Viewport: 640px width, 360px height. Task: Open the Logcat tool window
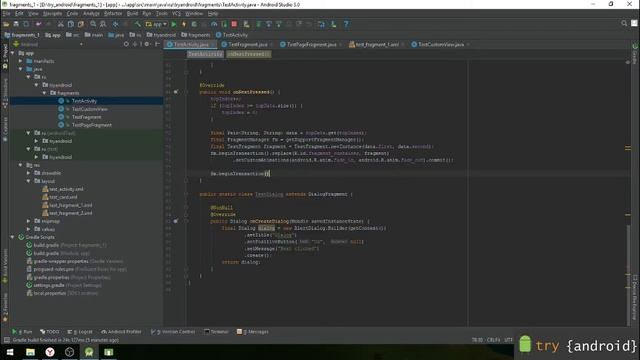[80, 332]
